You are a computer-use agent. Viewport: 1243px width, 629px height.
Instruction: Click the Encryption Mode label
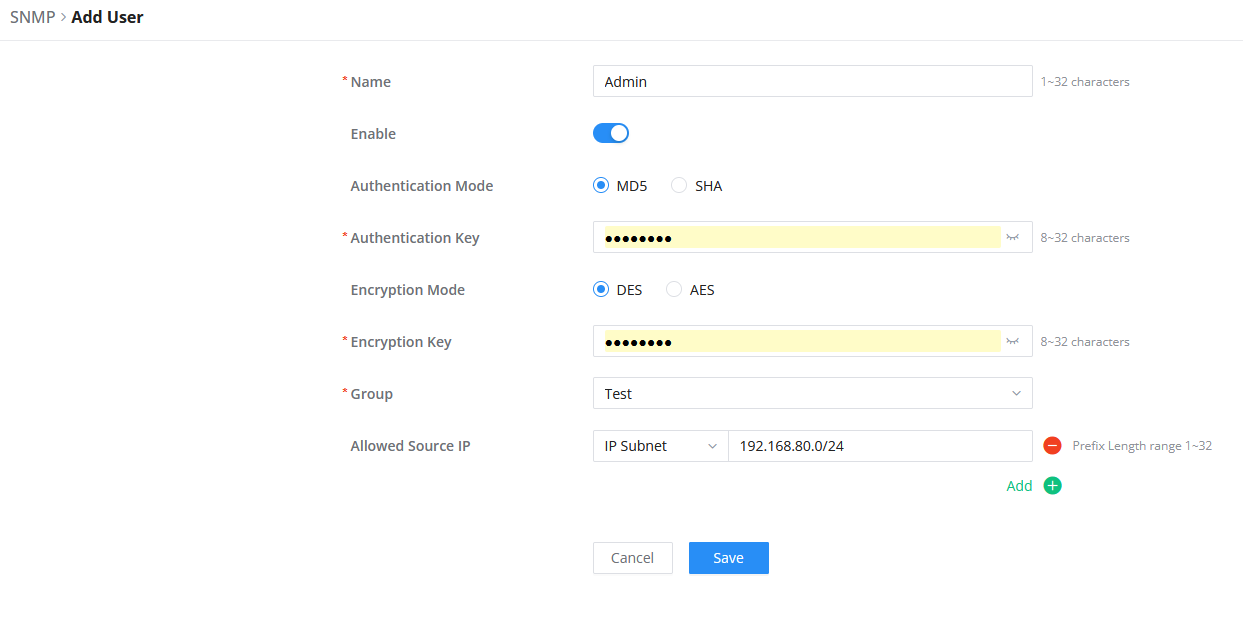click(407, 290)
